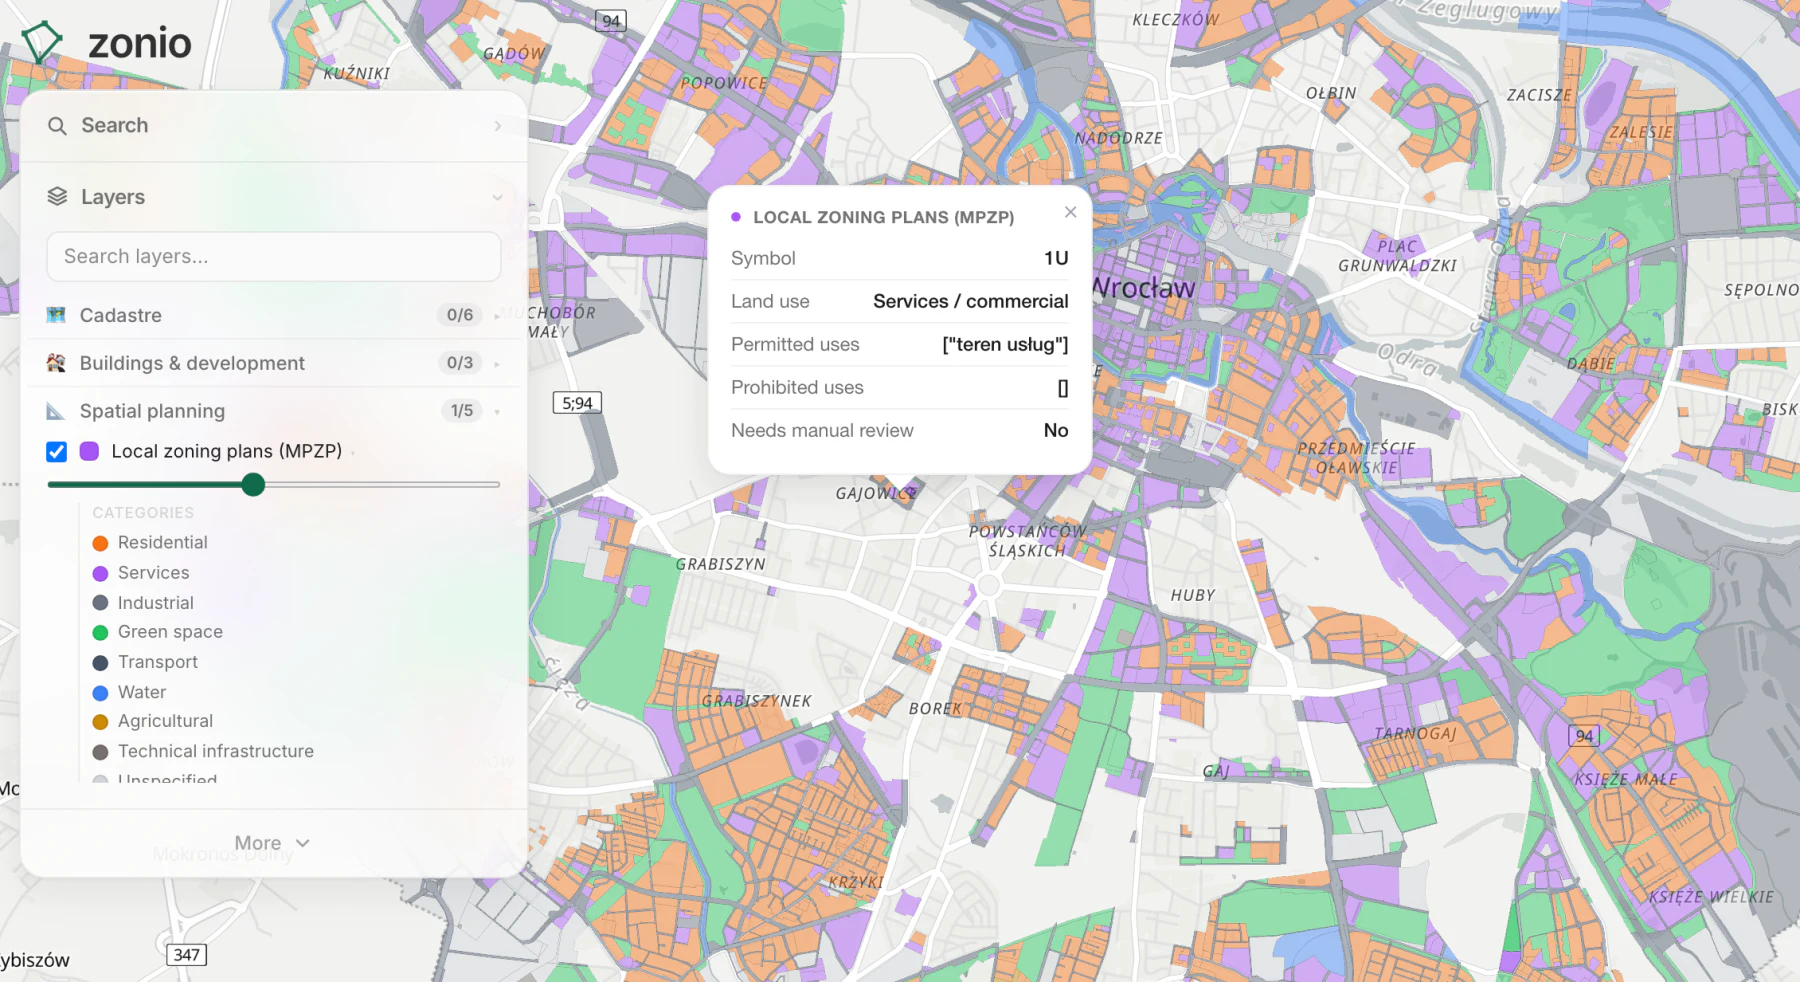Click the Services / commercial land use value

970,301
